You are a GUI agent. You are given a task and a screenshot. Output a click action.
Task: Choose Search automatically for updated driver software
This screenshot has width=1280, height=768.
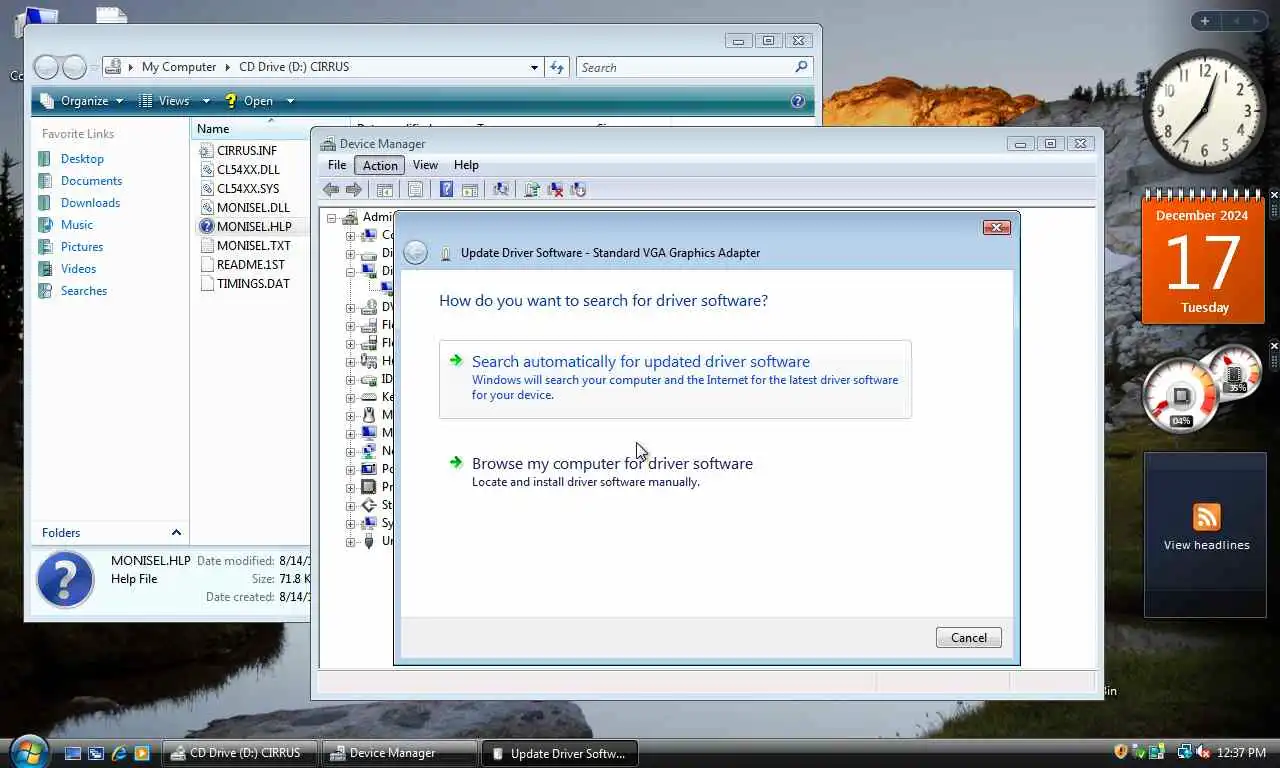click(x=675, y=379)
